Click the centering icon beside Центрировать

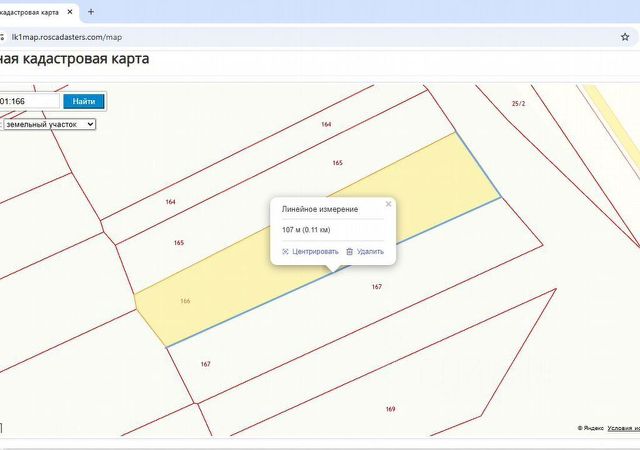(x=285, y=252)
